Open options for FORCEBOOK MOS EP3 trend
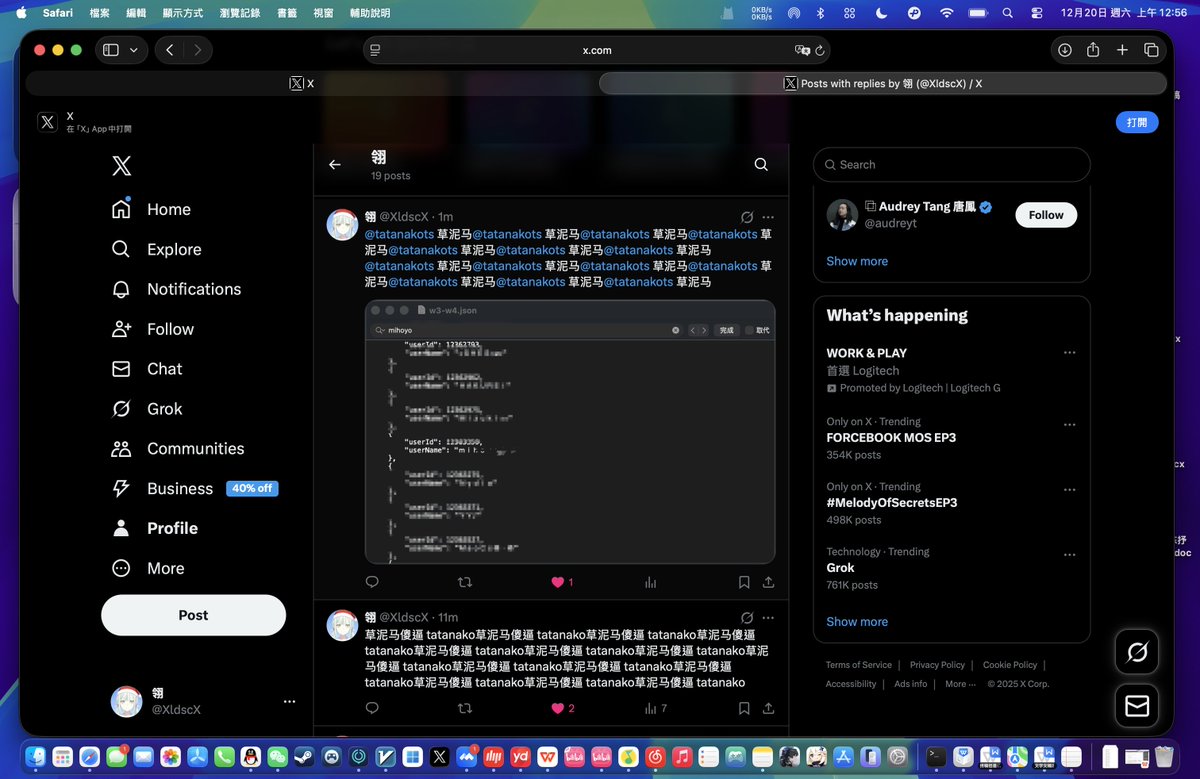The image size is (1200, 779). click(1069, 425)
